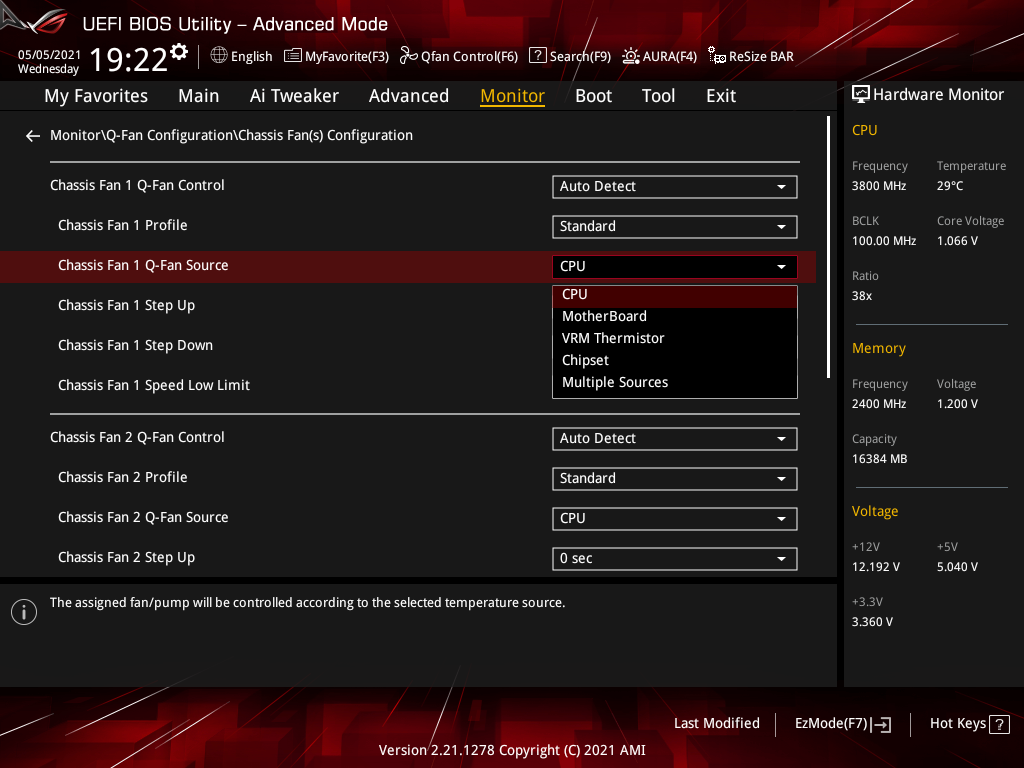Screen dimensions: 1024x768
Task: Click English language label
Action: (251, 56)
